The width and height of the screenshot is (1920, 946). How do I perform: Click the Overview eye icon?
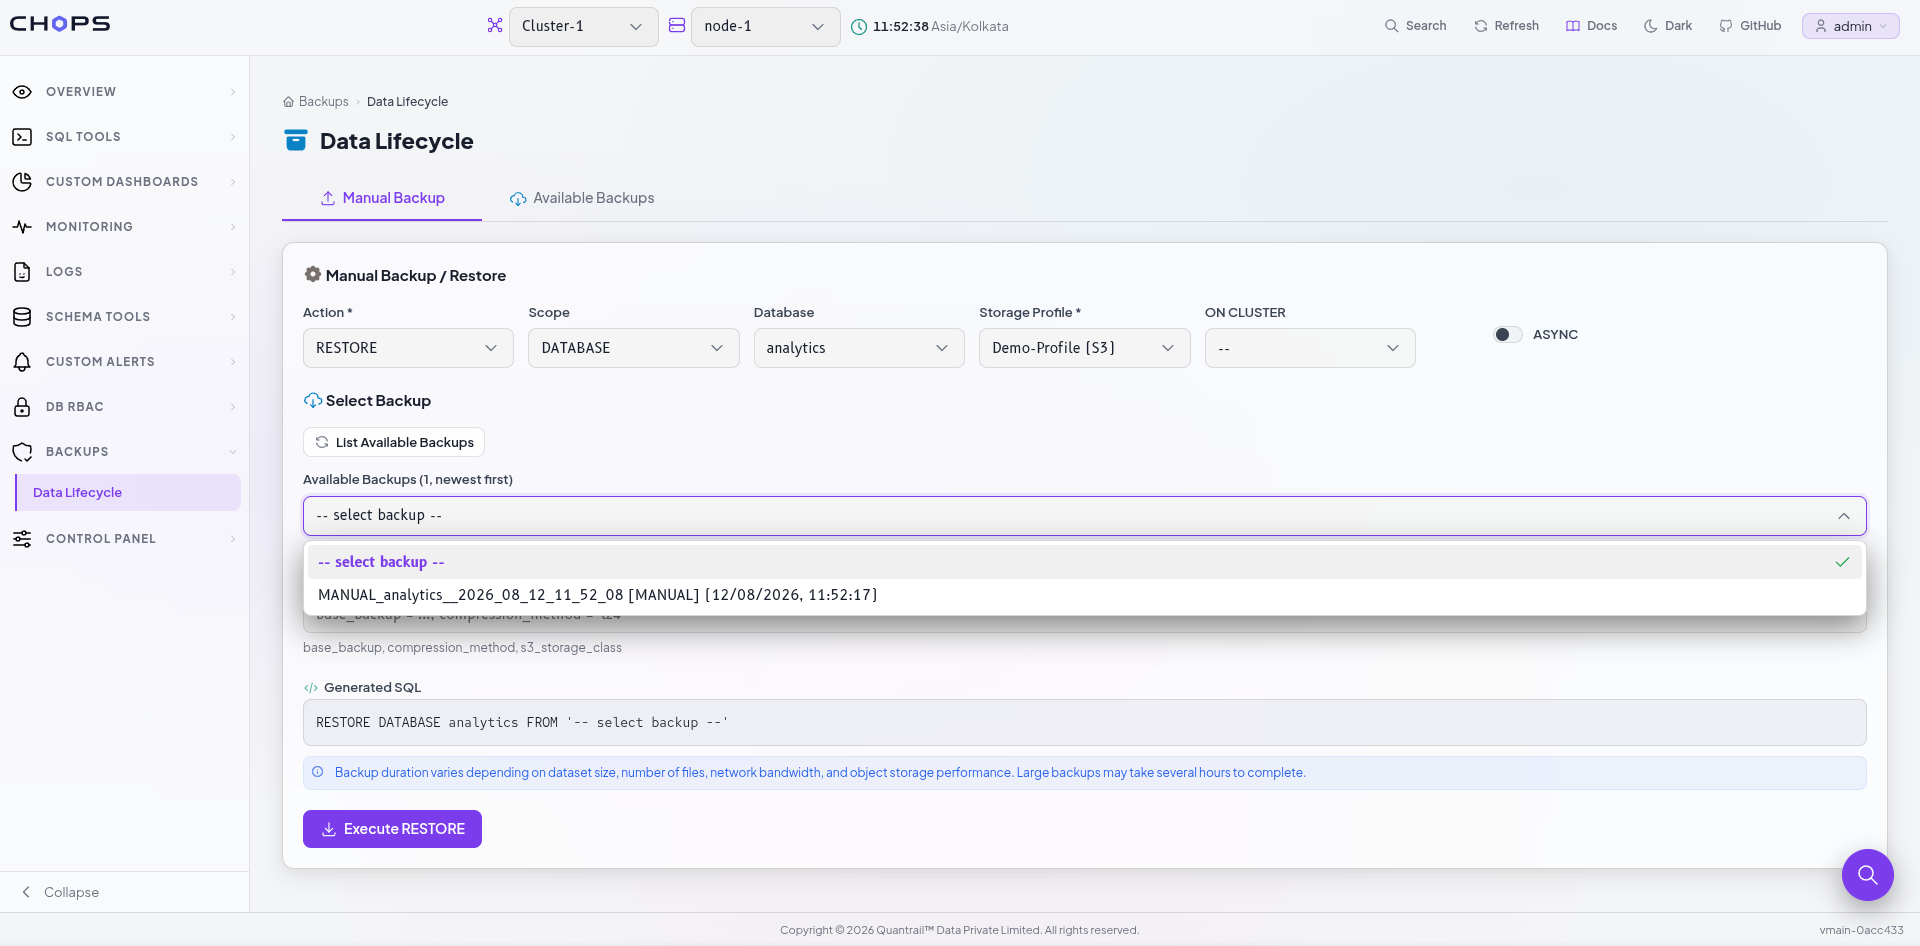pos(22,92)
